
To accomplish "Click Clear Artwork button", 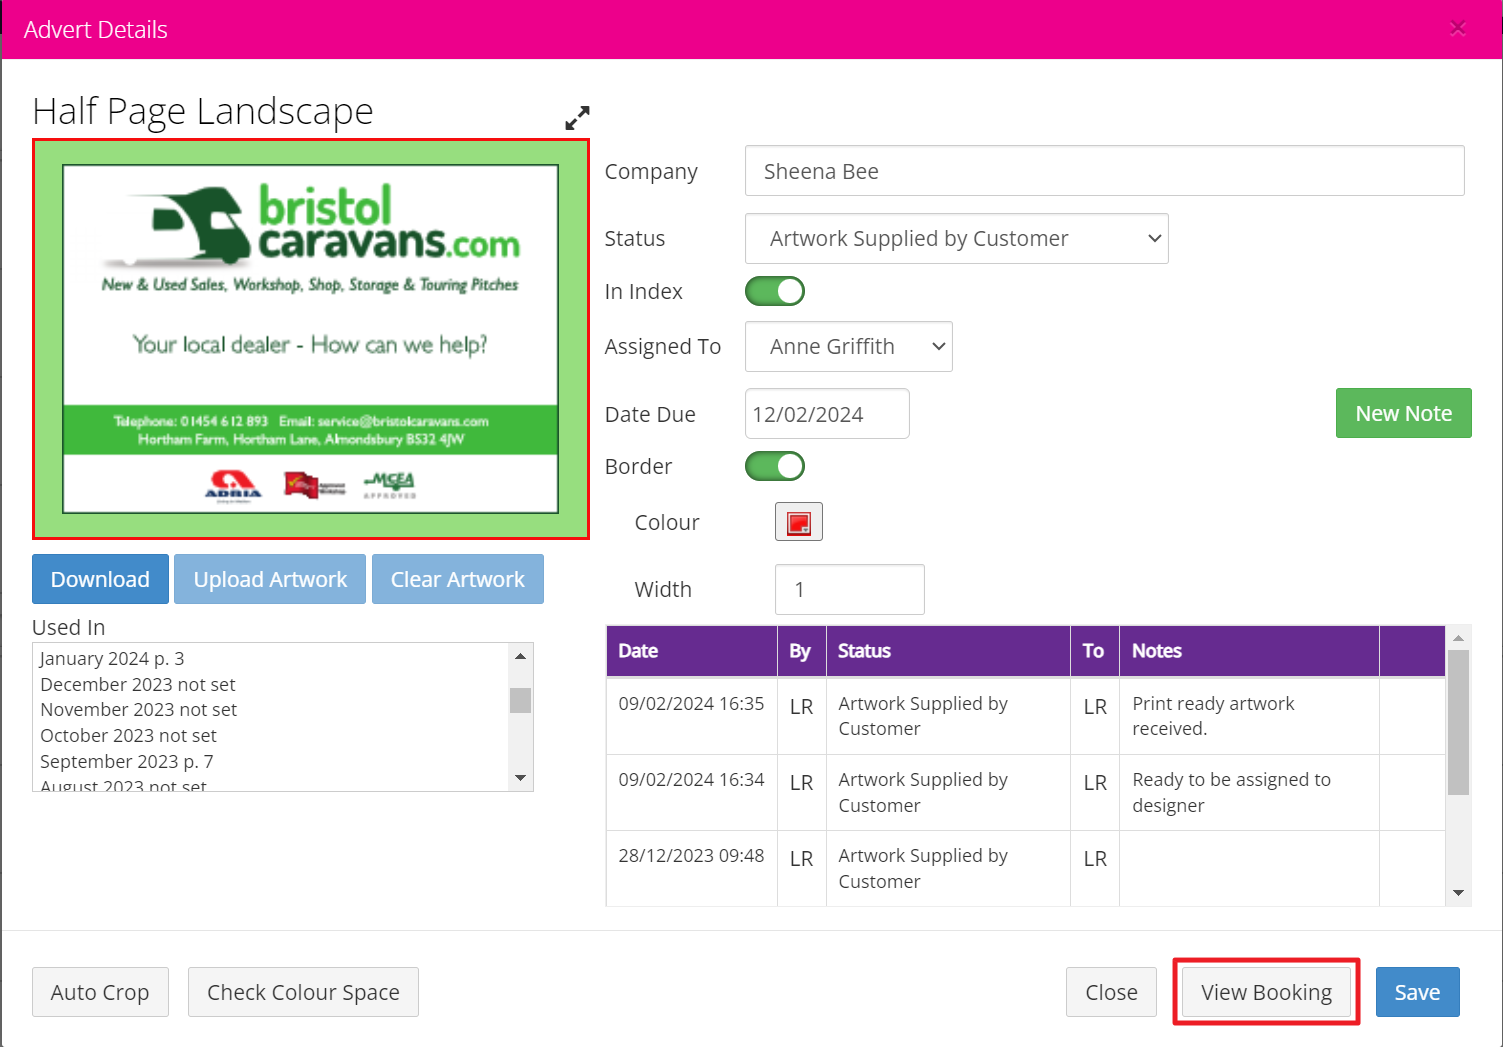I will (457, 580).
